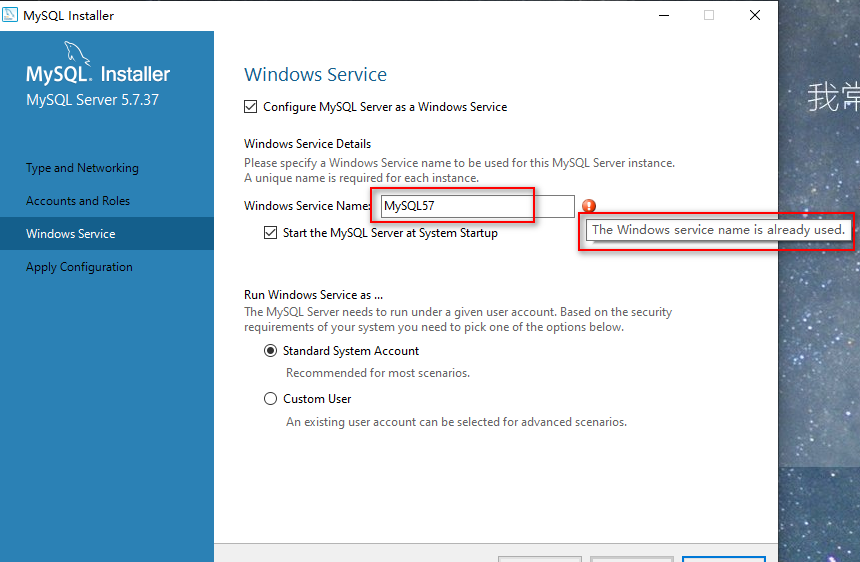The height and width of the screenshot is (562, 860).
Task: Uncheck Configure MySQL Server as a Windows Service
Action: [x=251, y=106]
